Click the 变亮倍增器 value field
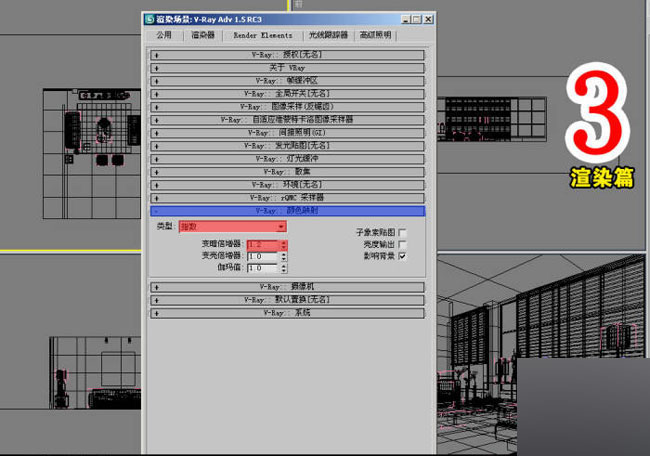Screen dimensions: 650x456 [x=263, y=257]
